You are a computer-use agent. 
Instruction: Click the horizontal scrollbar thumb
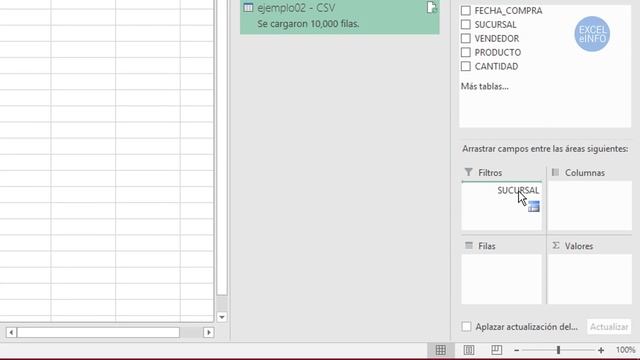(98, 332)
